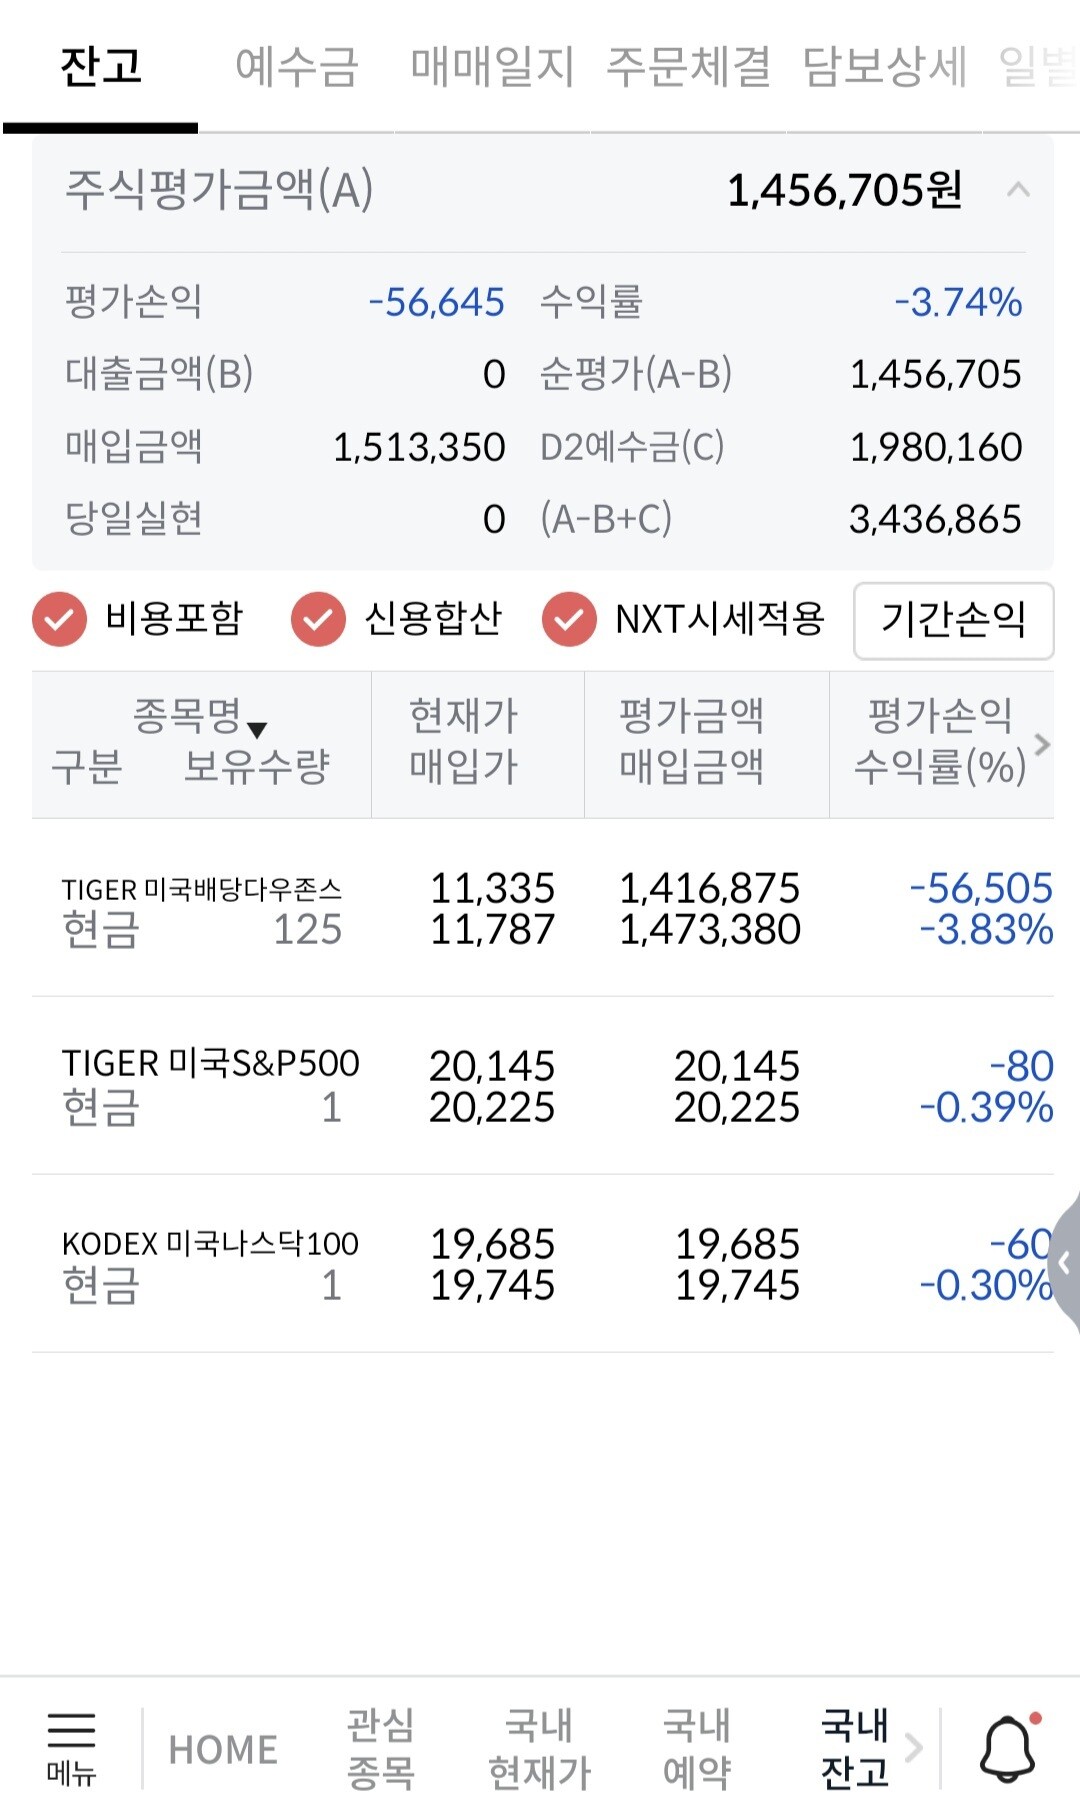1080x1800 pixels.
Task: Go to HOME in bottom bar
Action: pyautogui.click(x=223, y=1749)
